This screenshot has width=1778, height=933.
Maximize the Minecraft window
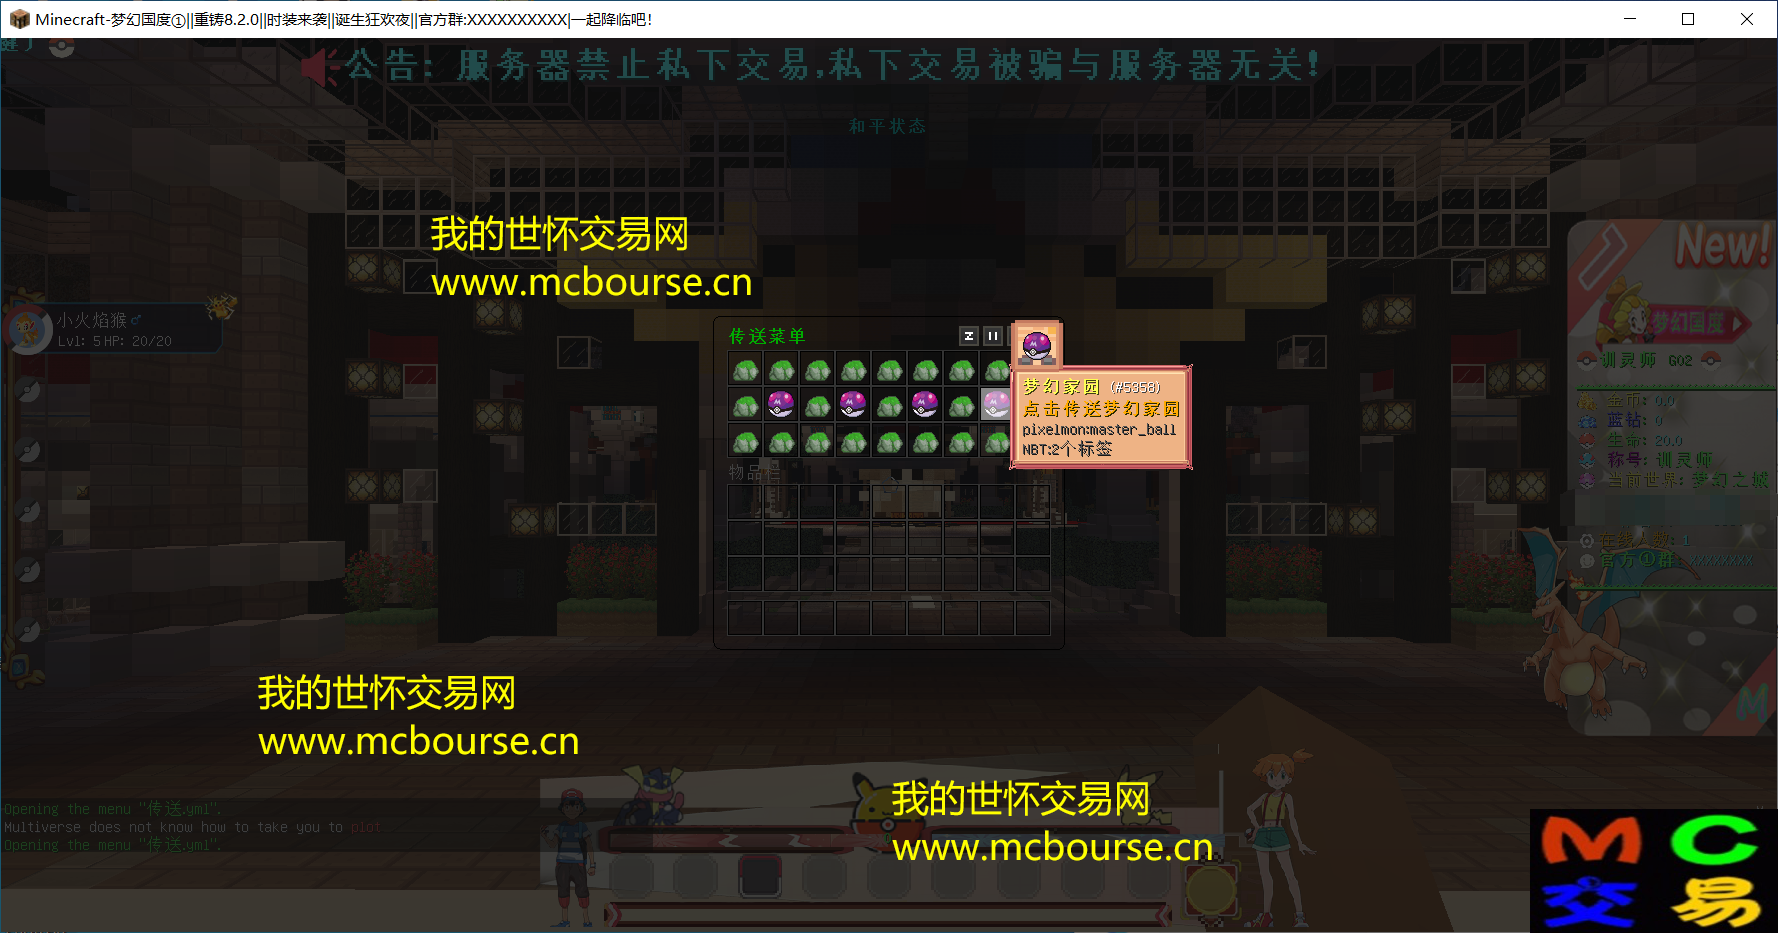(1688, 19)
